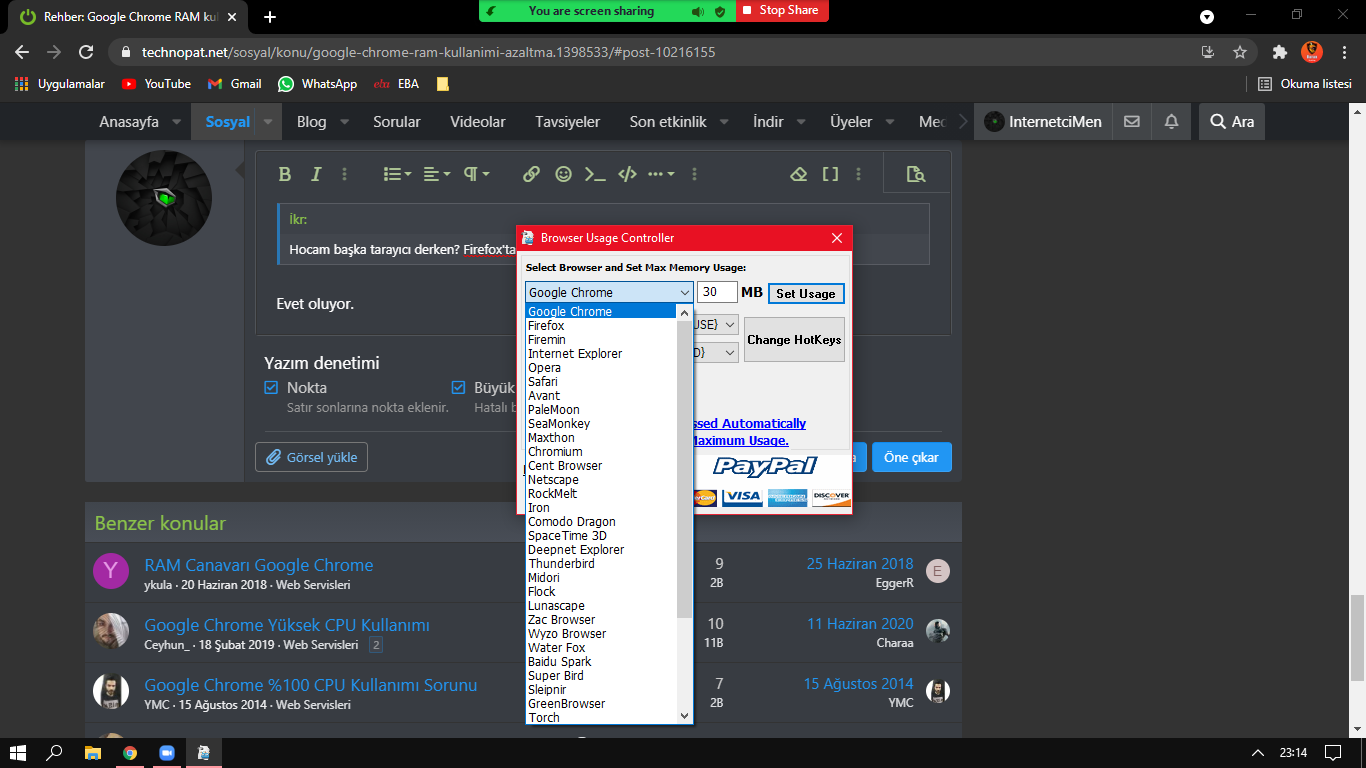Open the Blog navigation item
The height and width of the screenshot is (768, 1366).
click(312, 122)
